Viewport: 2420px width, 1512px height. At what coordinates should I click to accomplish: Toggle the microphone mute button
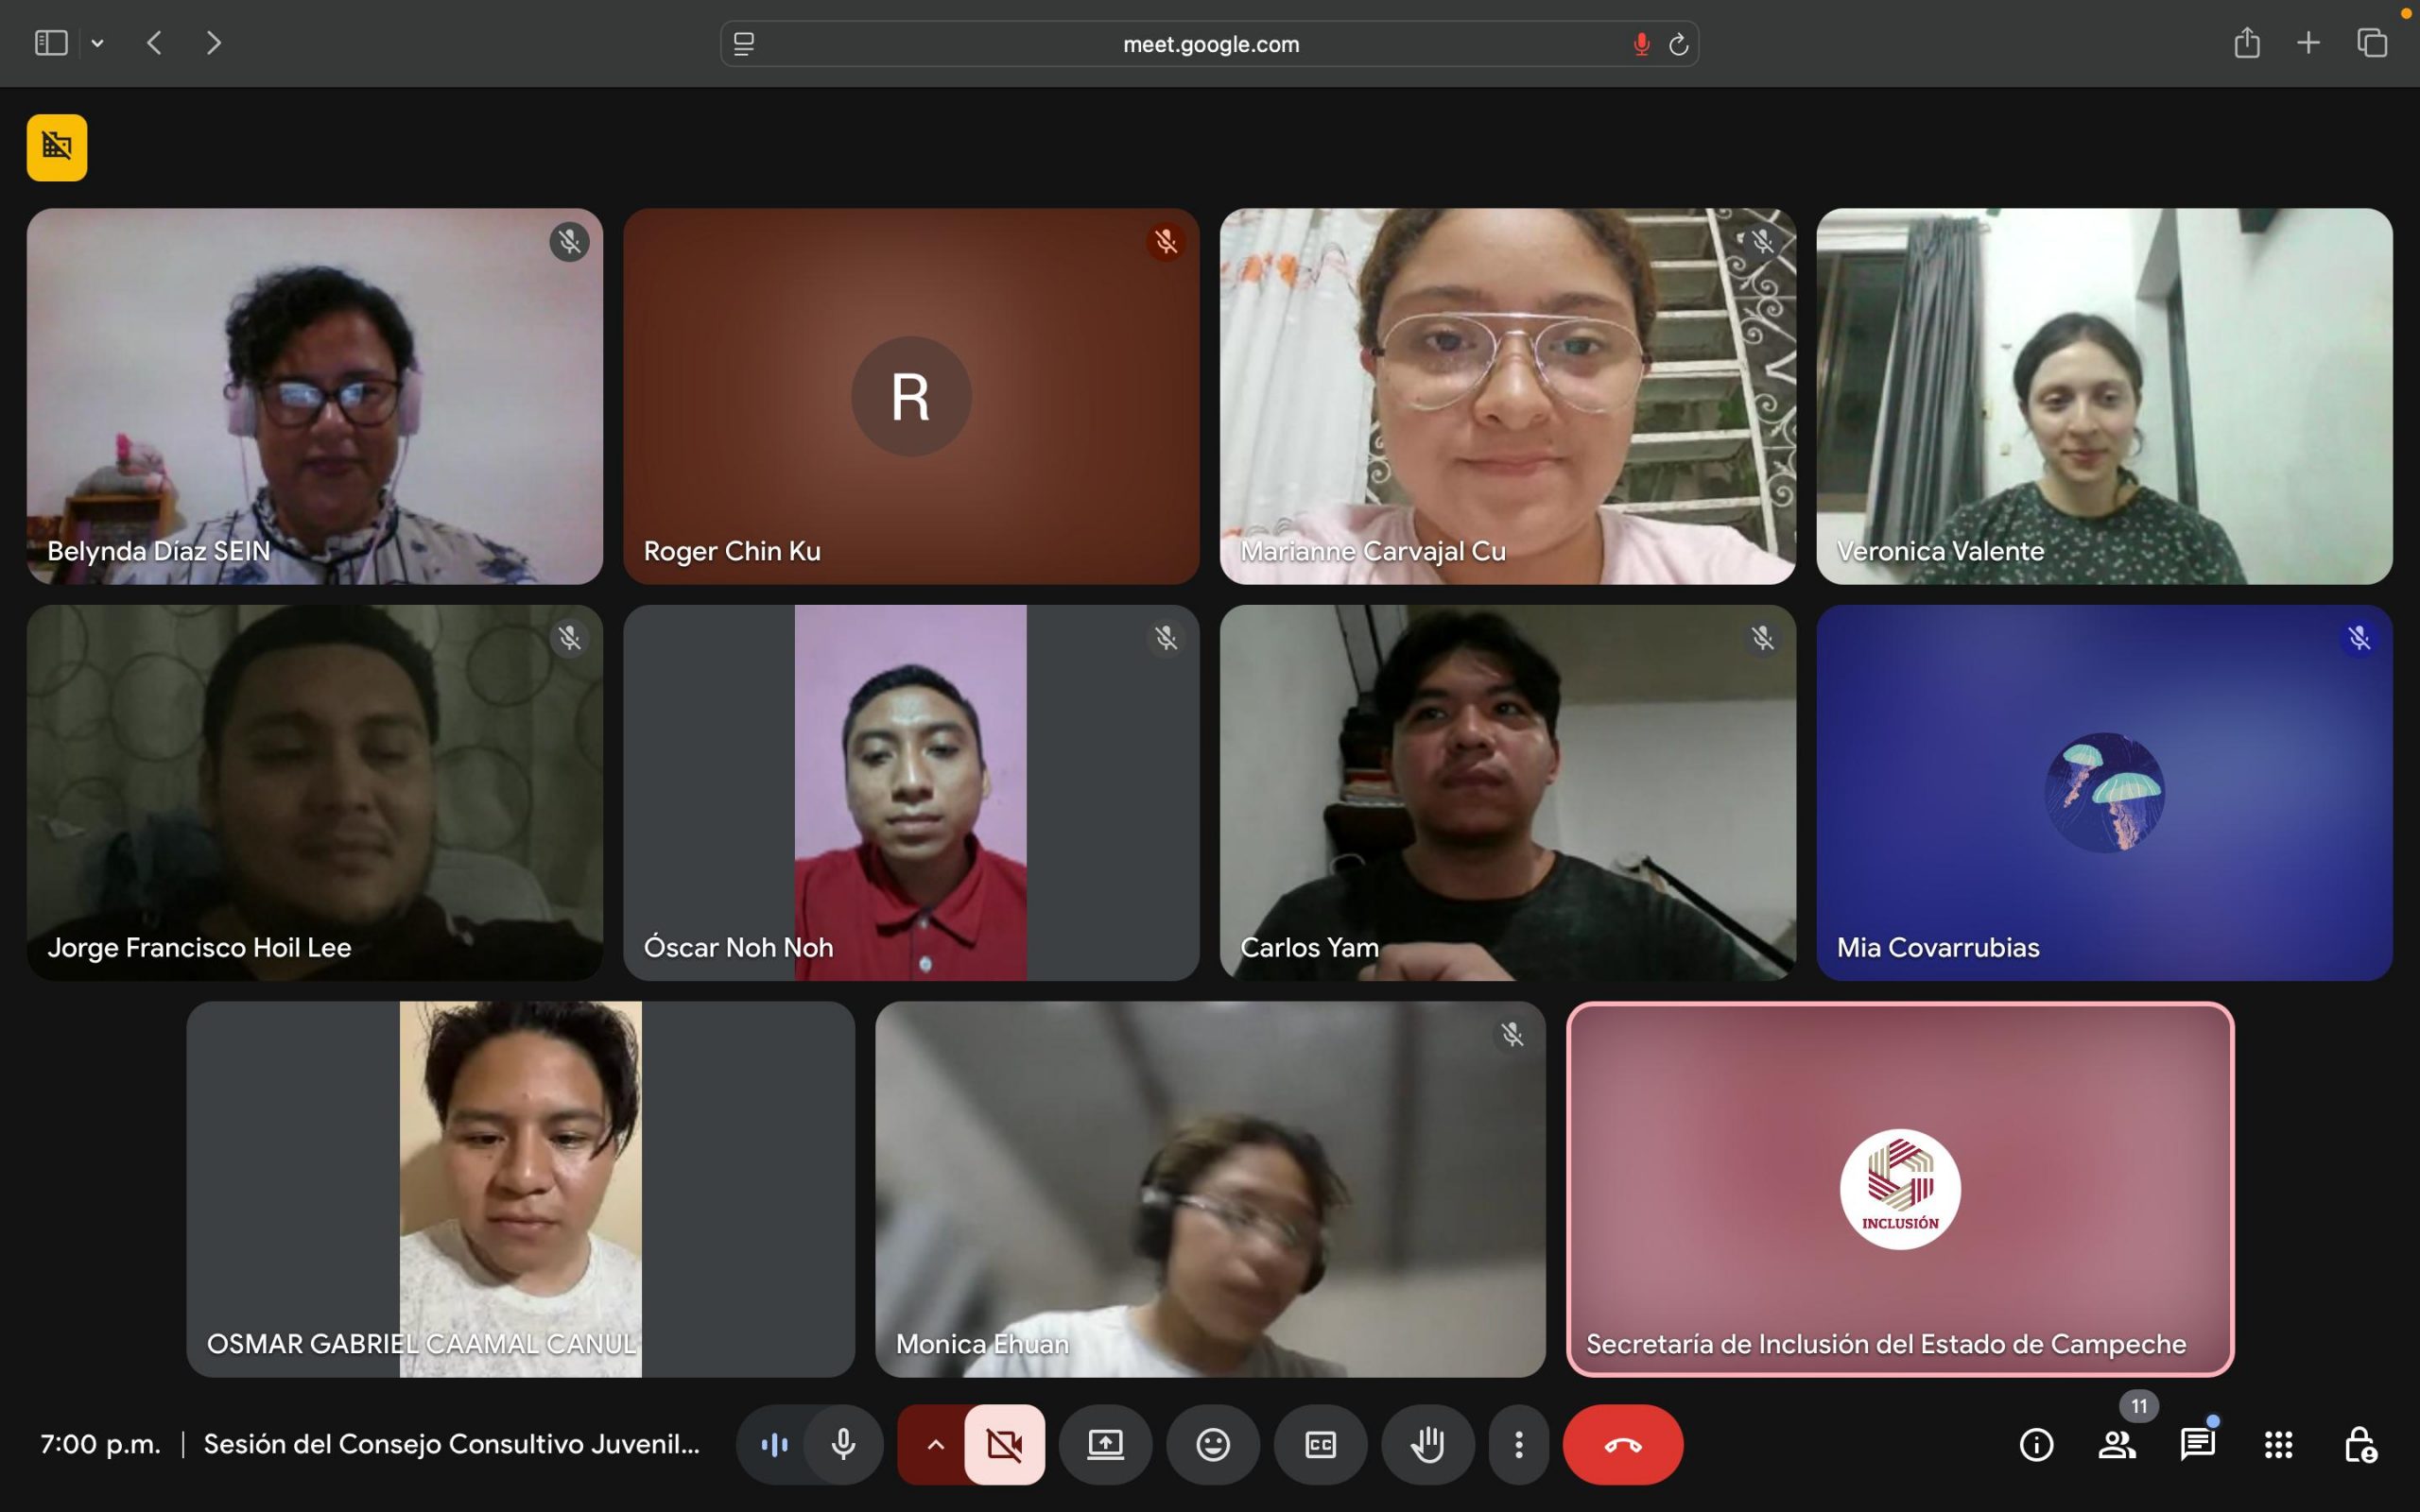pyautogui.click(x=843, y=1444)
